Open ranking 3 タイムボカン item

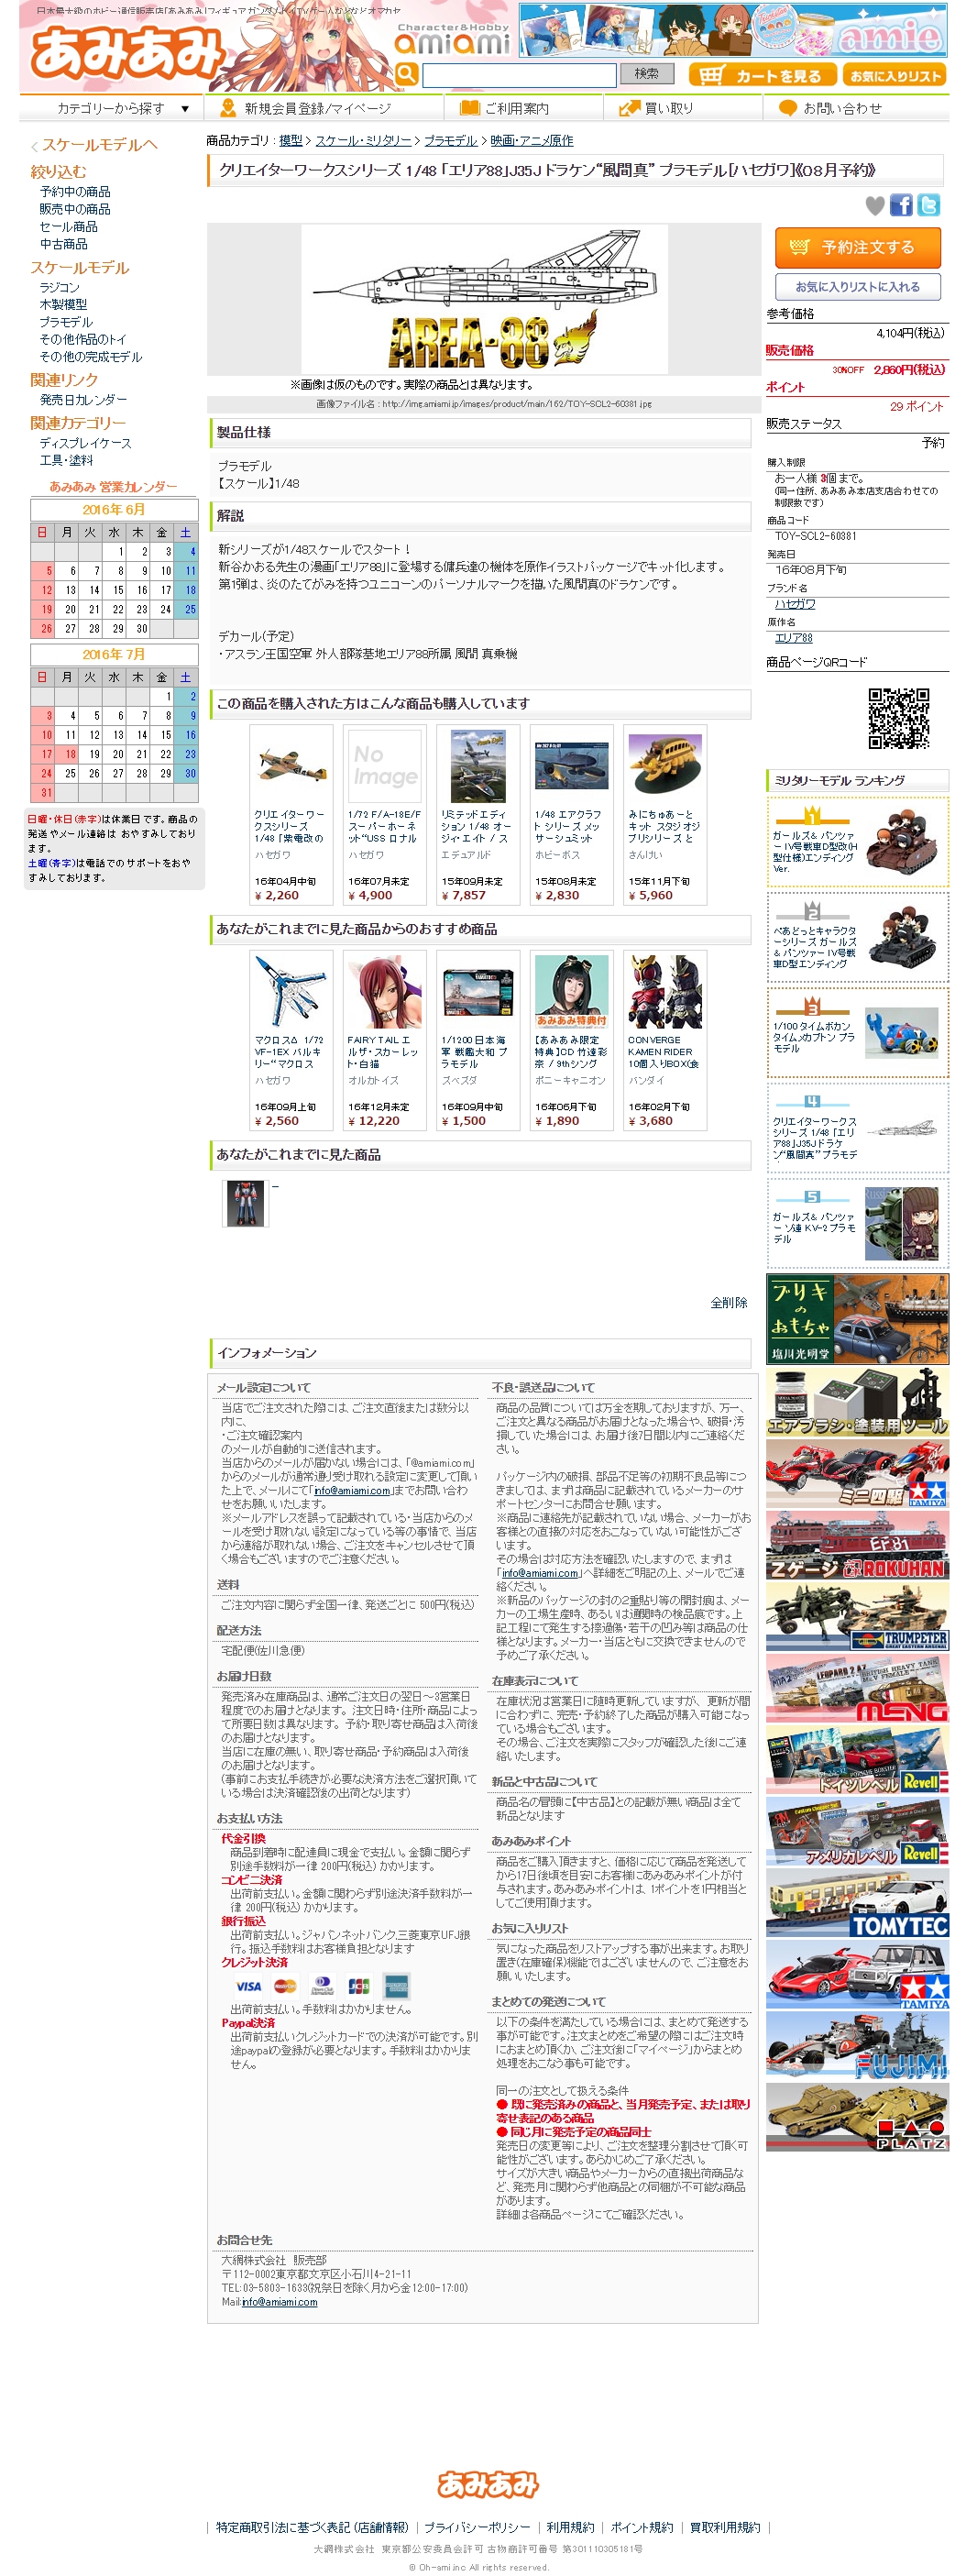[857, 1033]
